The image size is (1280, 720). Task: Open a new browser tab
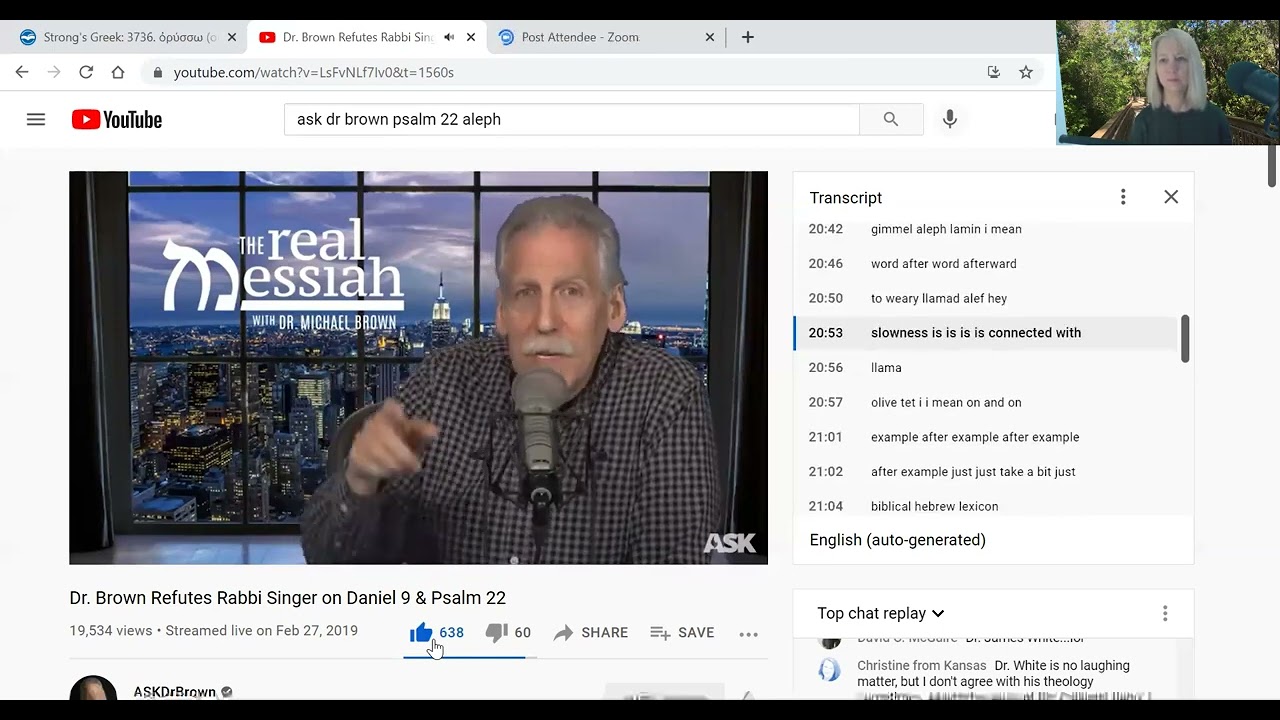click(748, 37)
